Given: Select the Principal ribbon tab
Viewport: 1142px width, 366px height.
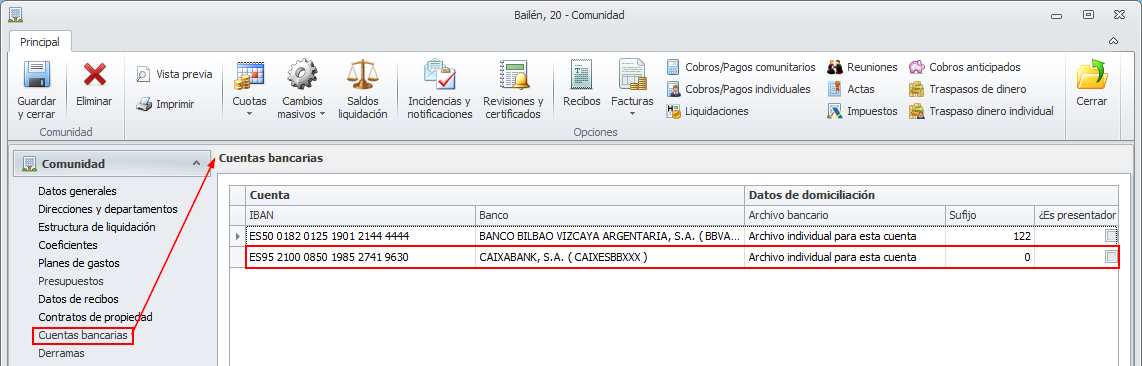Looking at the screenshot, I should point(40,42).
